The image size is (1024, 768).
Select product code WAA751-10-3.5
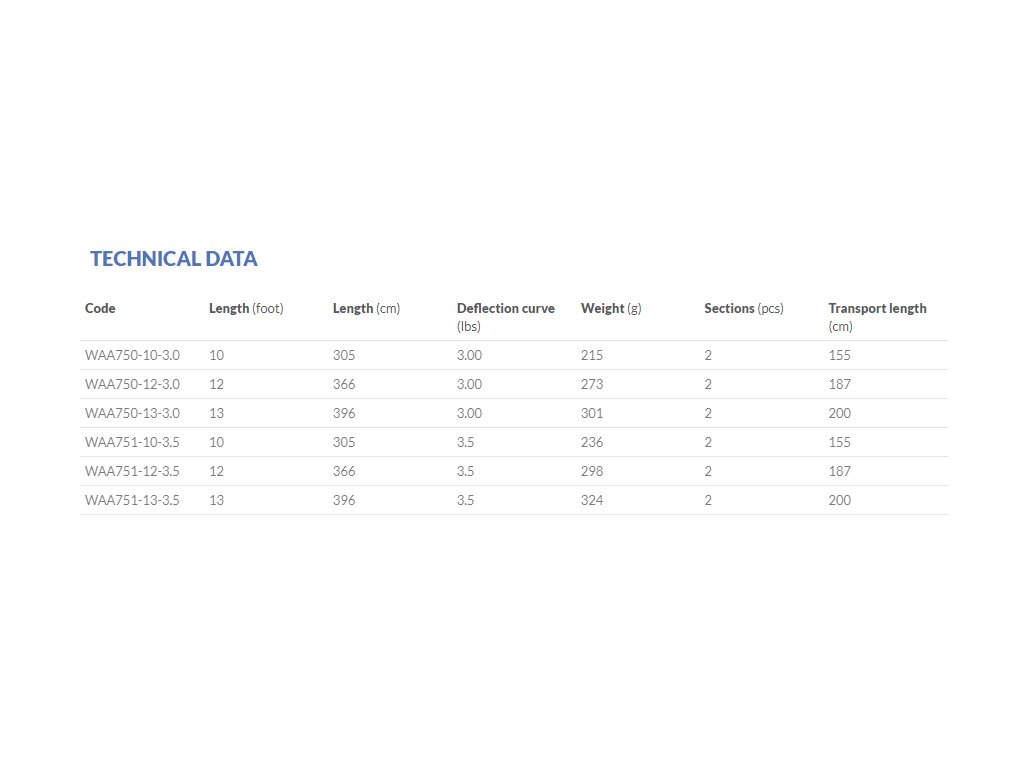pos(132,443)
